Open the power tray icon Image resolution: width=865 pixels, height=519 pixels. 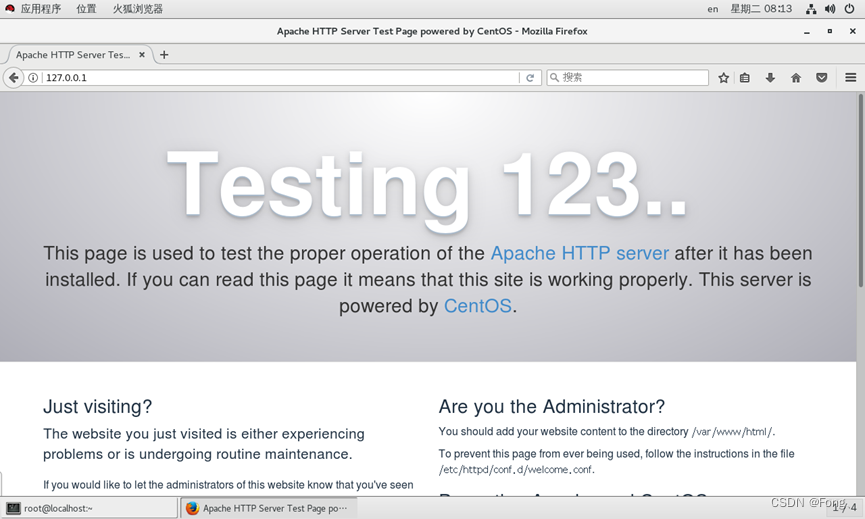(x=850, y=9)
